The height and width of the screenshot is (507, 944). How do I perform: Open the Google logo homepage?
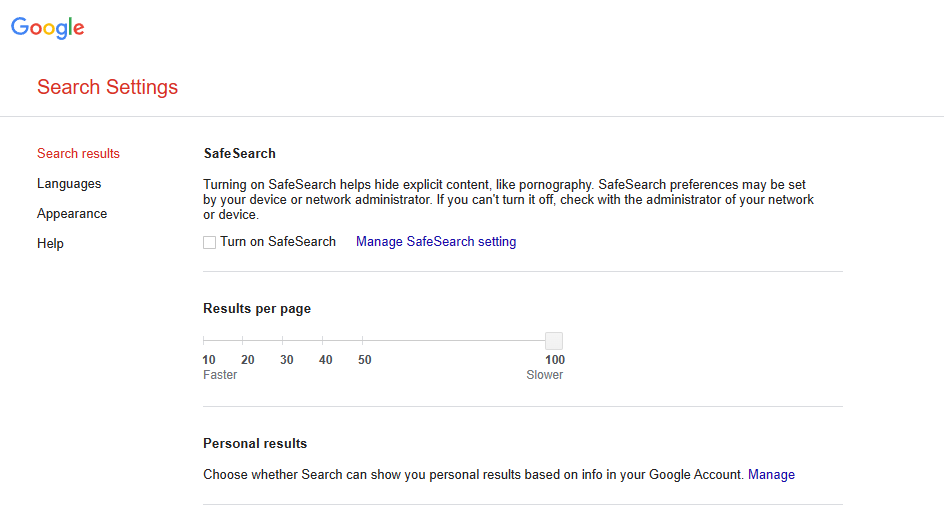(x=48, y=28)
